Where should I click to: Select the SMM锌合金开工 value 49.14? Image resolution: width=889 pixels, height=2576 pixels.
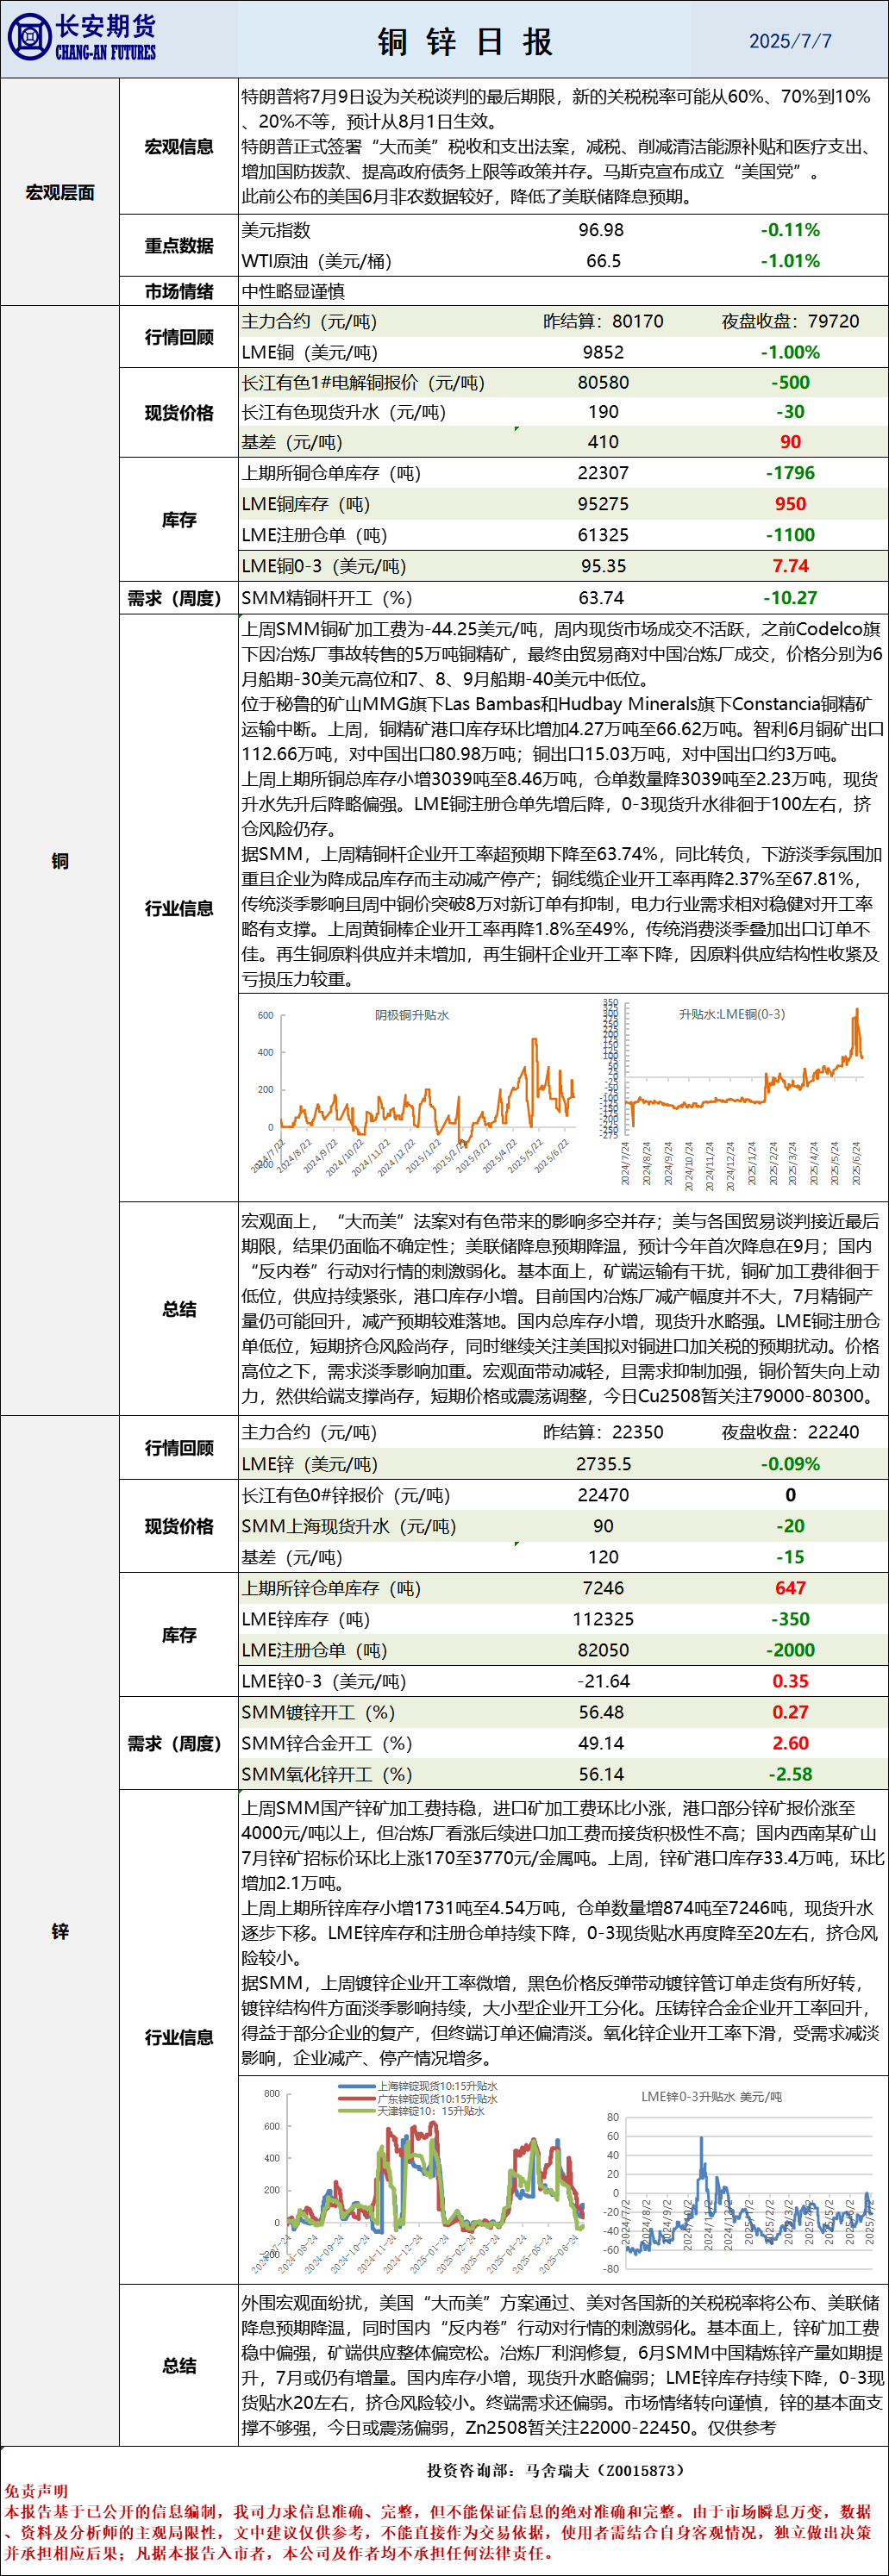pos(601,1743)
